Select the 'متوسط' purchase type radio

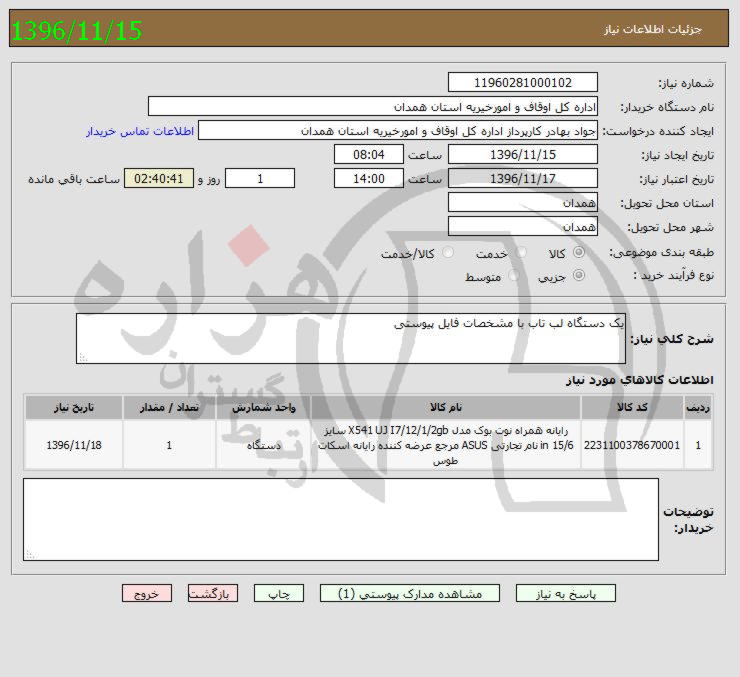514,276
